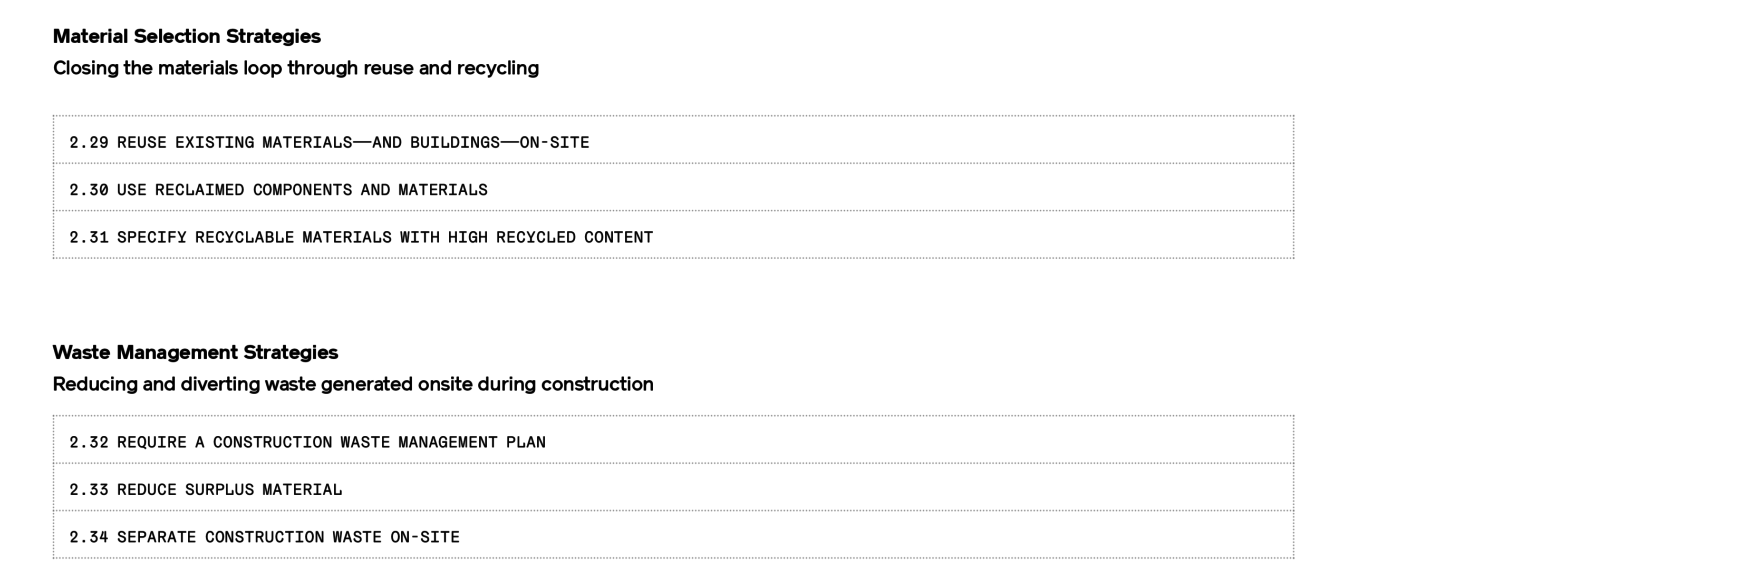Click the number 2.31 label
Screen dimensions: 1740x588
[89, 237]
